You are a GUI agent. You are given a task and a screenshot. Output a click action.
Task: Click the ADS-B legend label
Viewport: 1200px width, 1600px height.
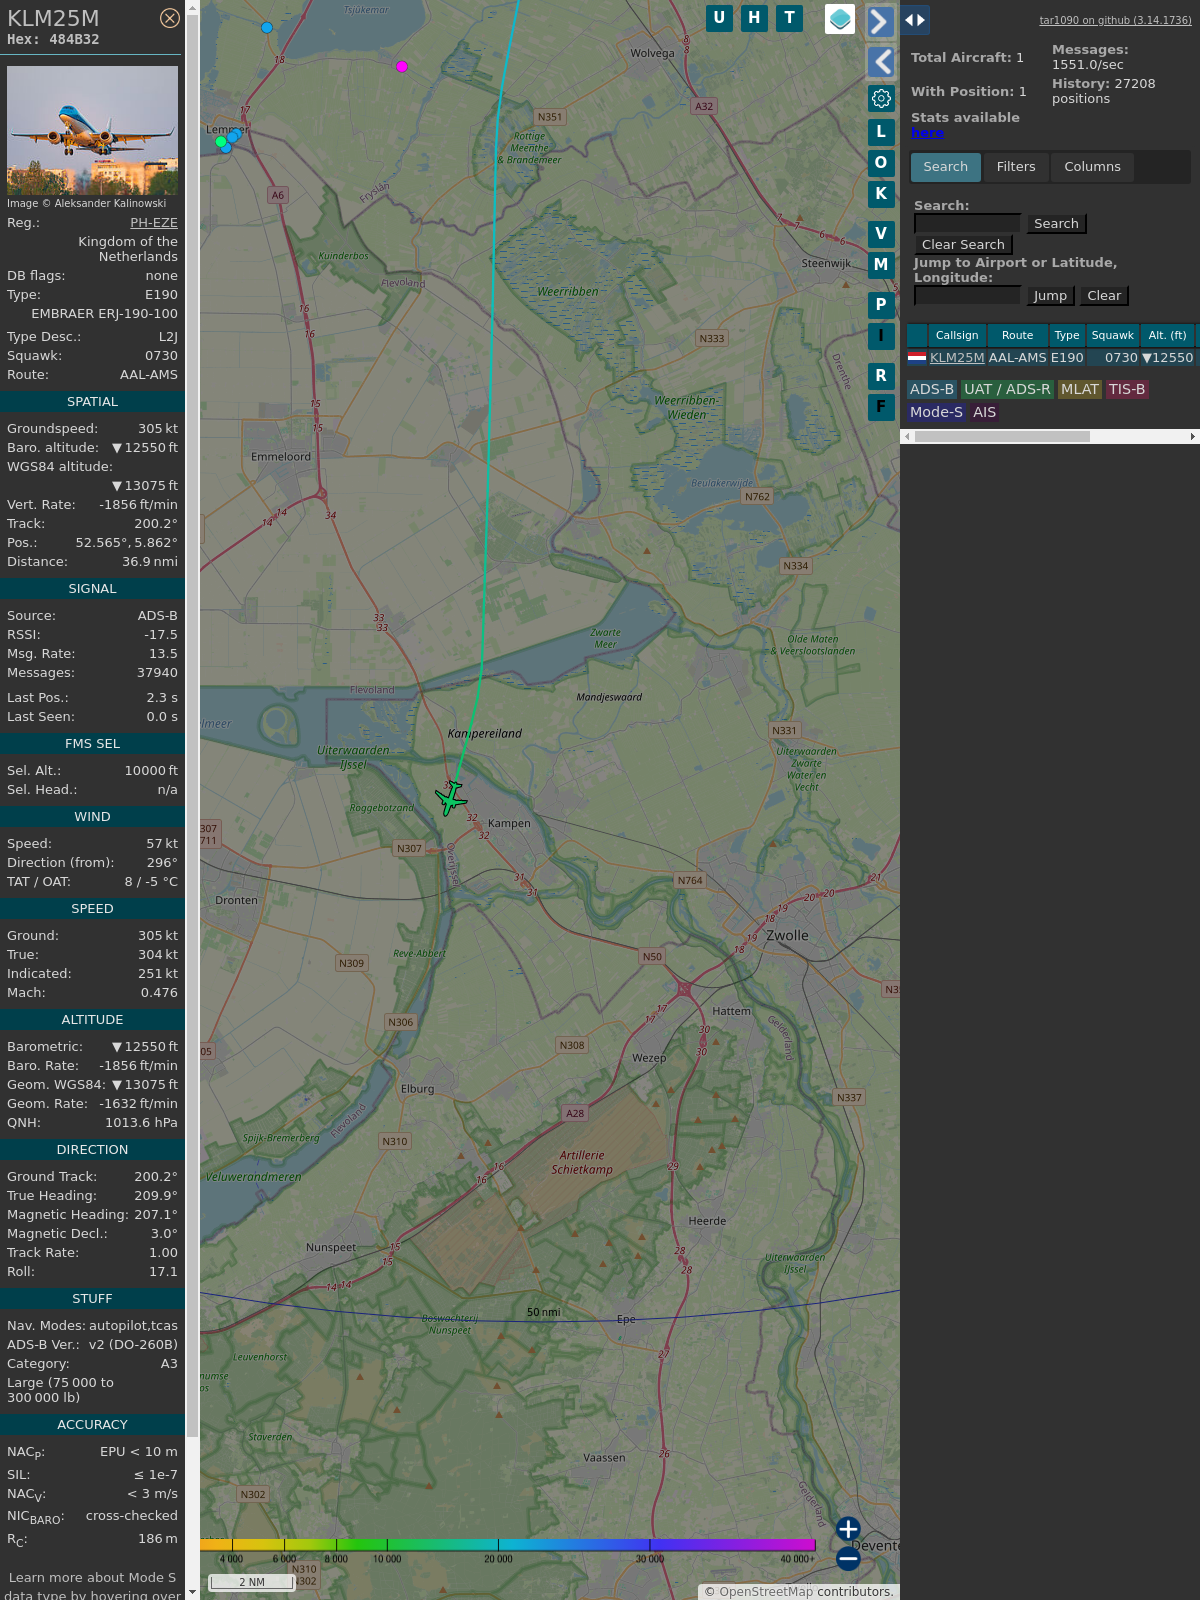932,390
